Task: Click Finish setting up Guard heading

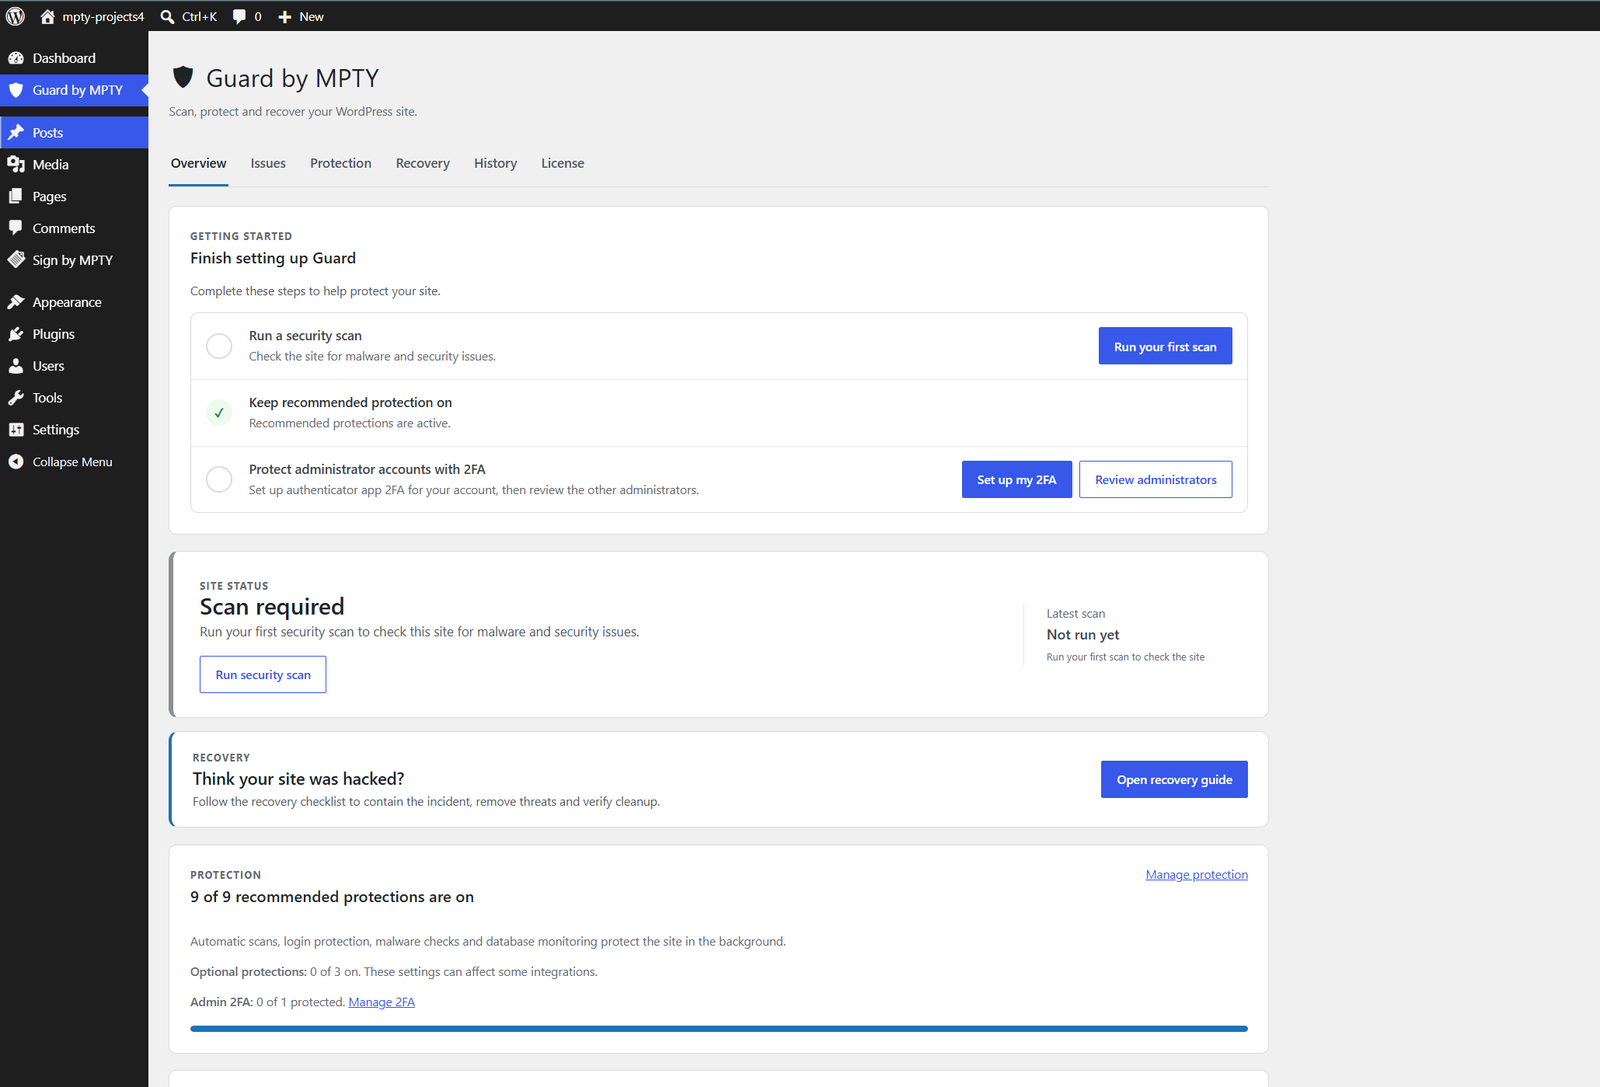Action: (273, 257)
